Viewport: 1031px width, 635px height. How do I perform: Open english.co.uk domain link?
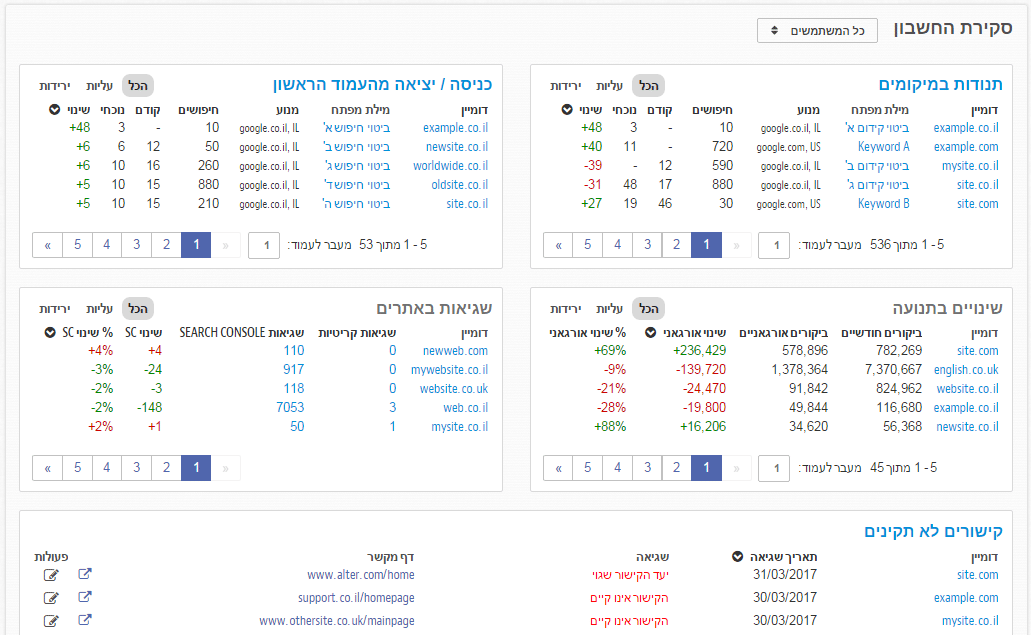[966, 370]
